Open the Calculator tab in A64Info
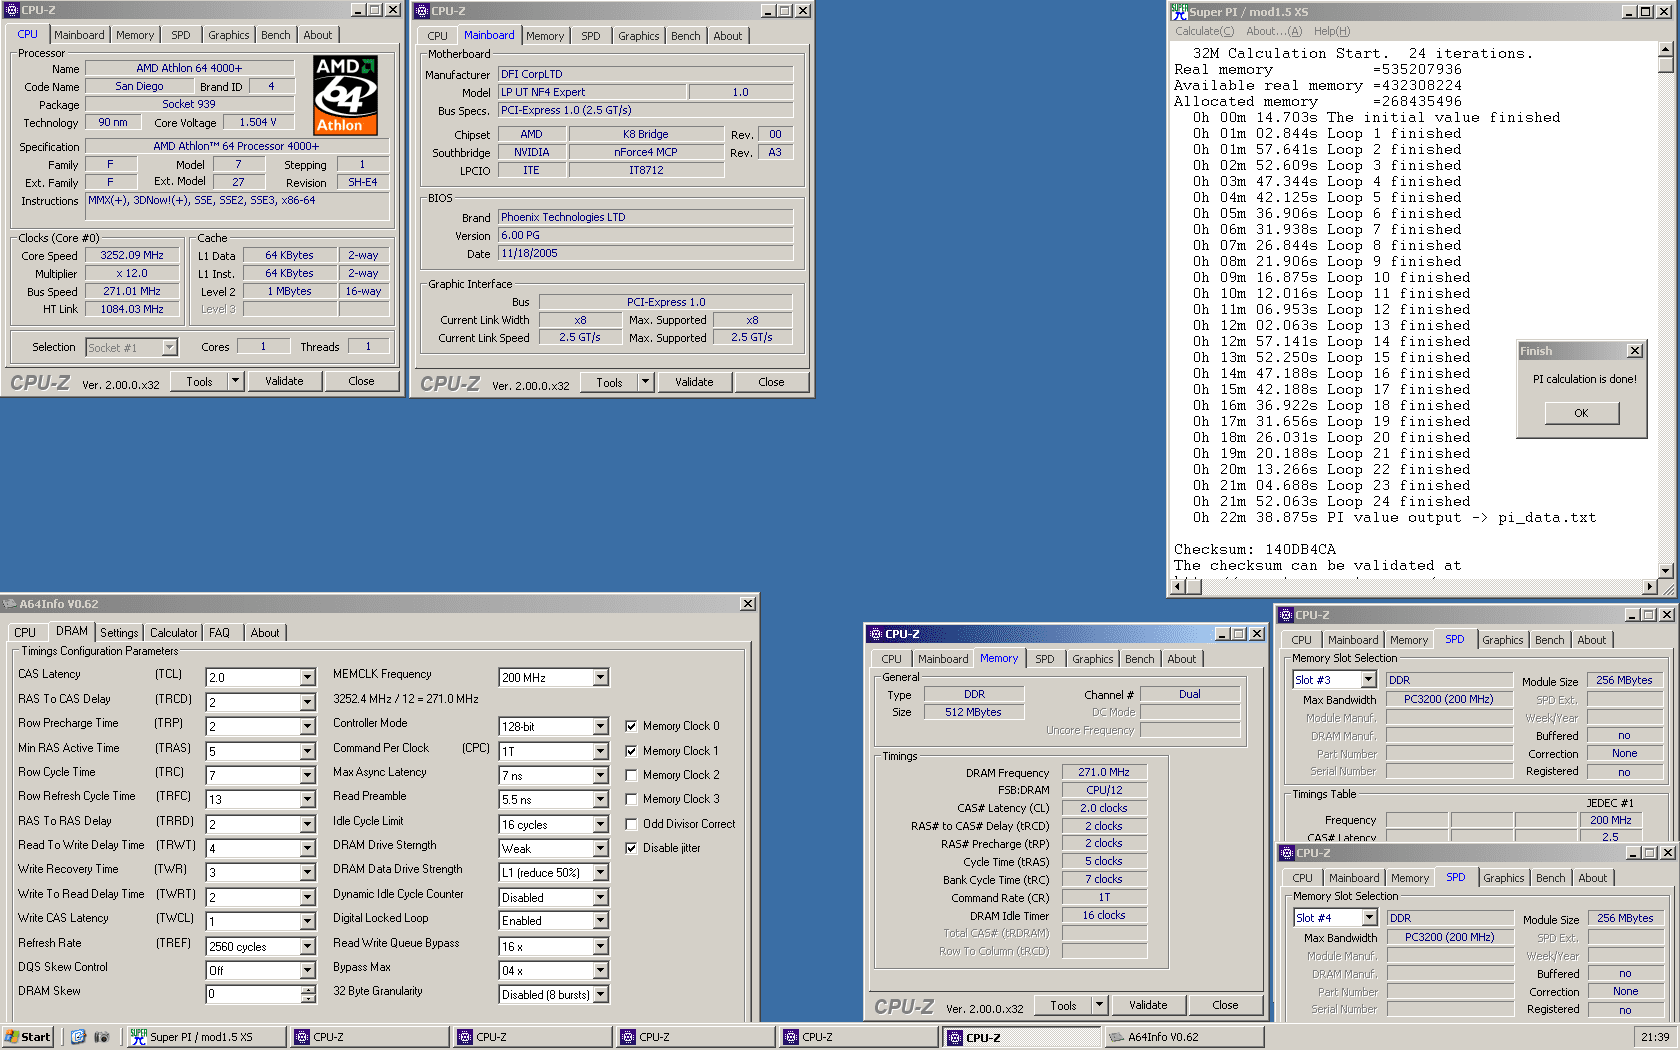The width and height of the screenshot is (1680, 1050). tap(174, 633)
